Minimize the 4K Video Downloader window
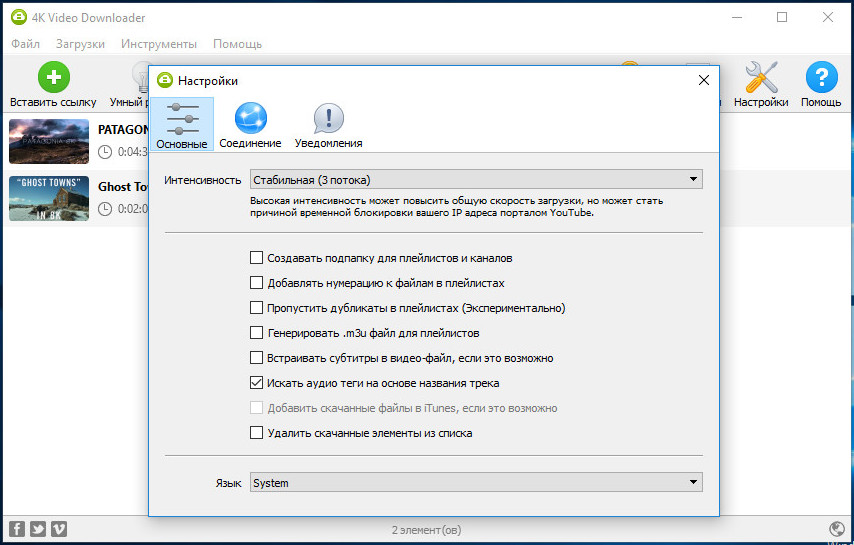The height and width of the screenshot is (545, 854). click(737, 17)
